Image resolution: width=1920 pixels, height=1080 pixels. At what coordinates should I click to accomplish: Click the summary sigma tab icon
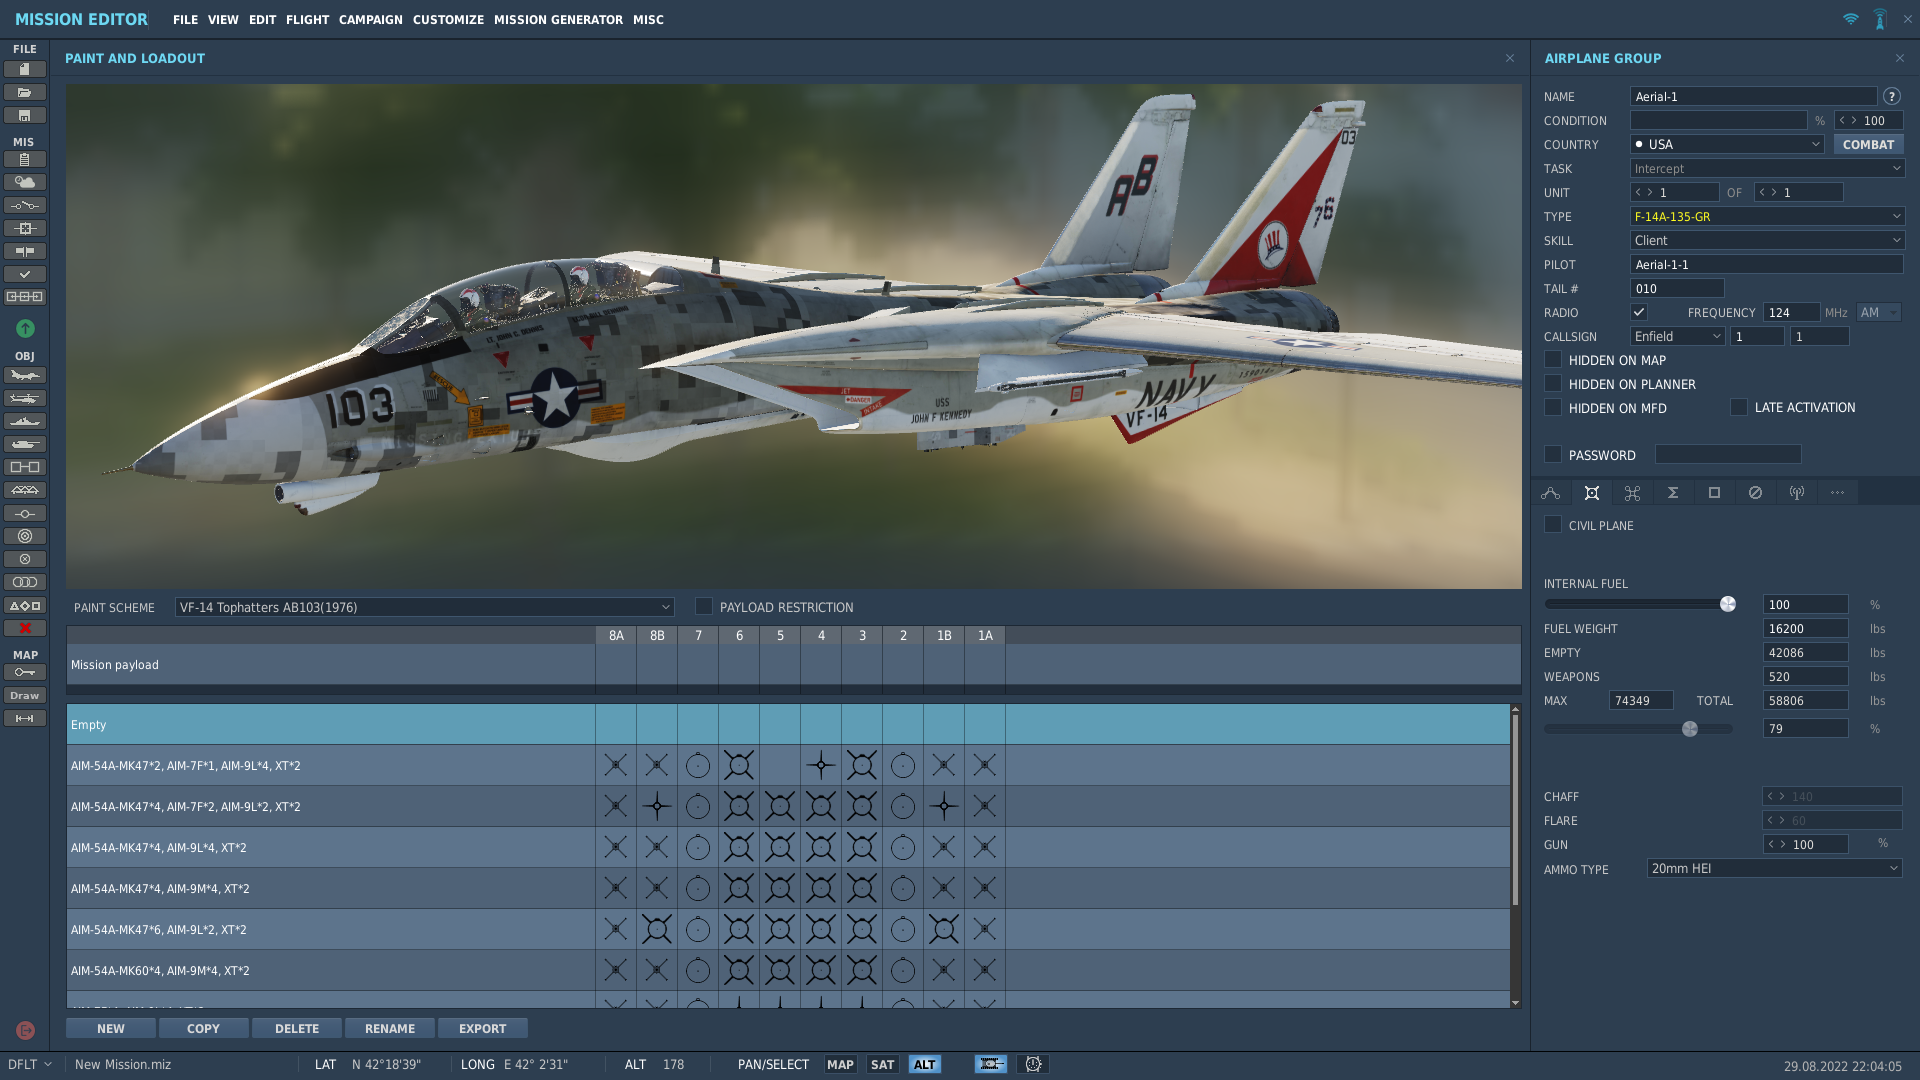tap(1673, 492)
